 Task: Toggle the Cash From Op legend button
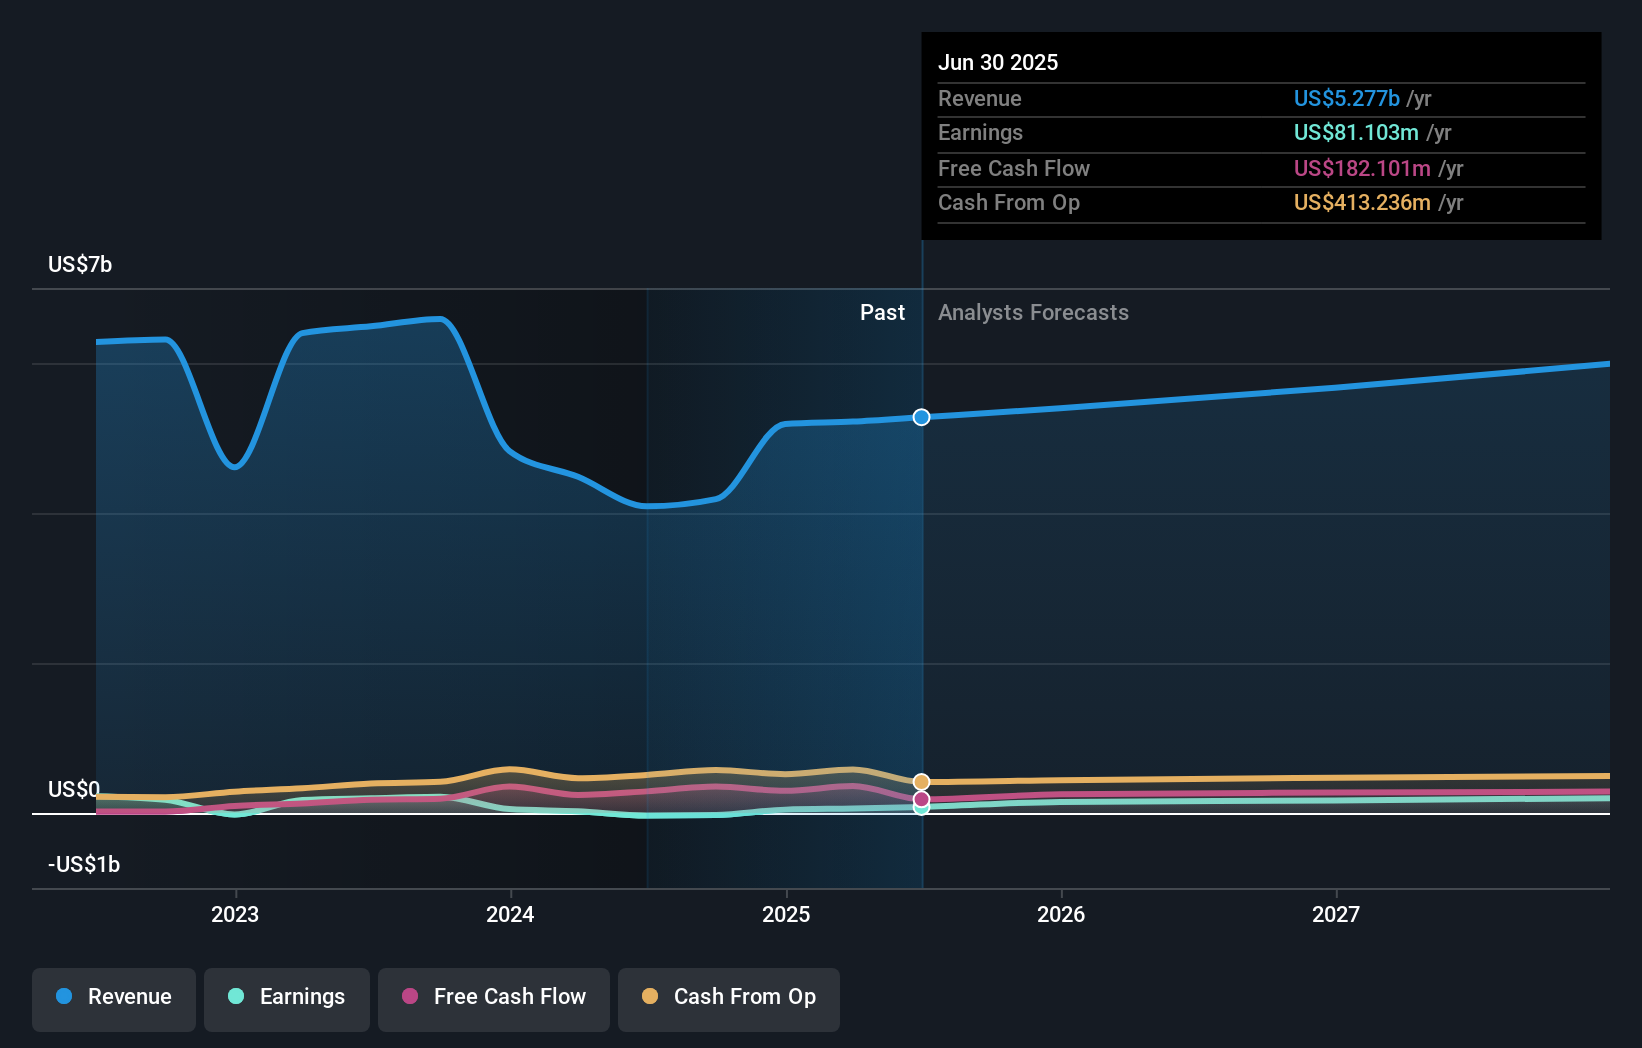pos(729,999)
